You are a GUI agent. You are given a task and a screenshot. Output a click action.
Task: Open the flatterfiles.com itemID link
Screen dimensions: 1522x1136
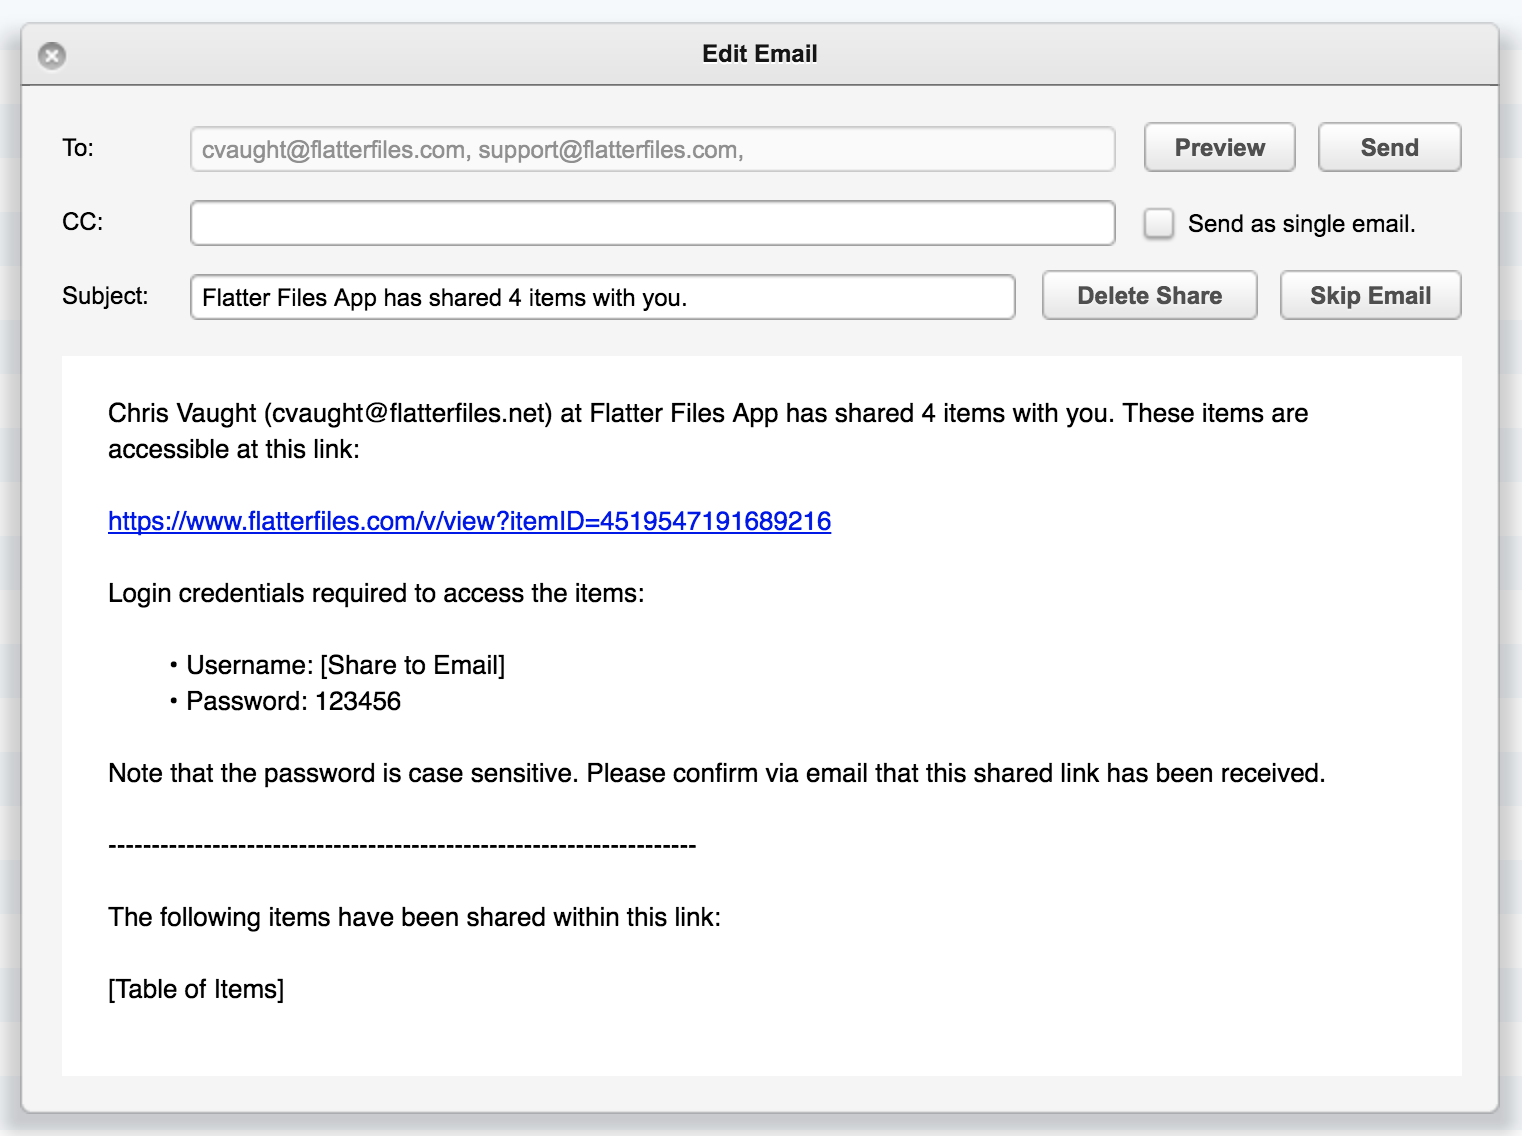click(469, 521)
